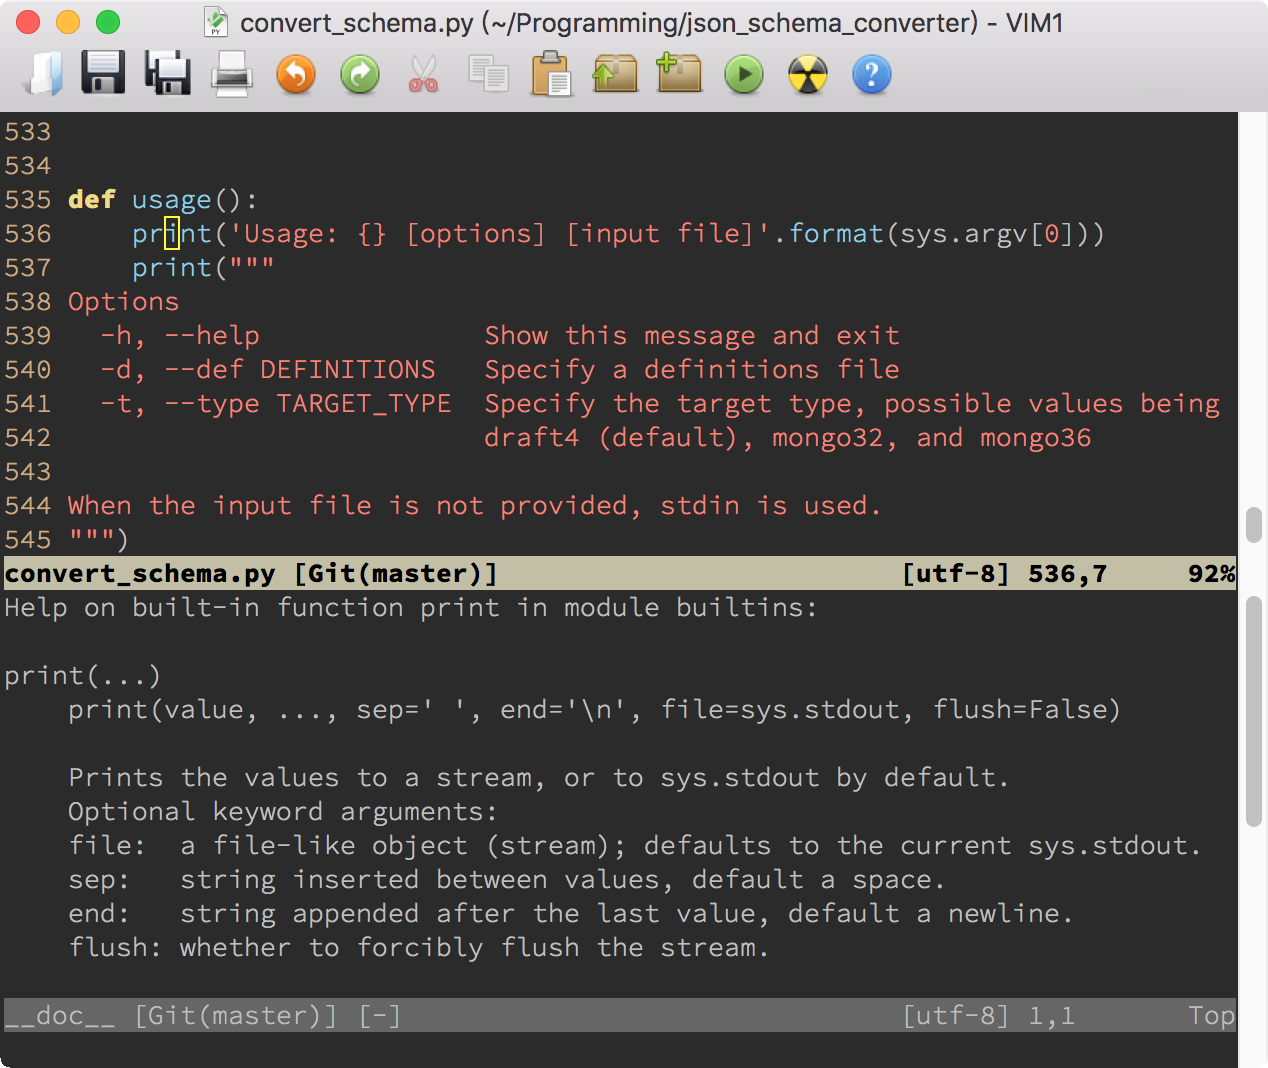
Task: Click the Python file icon in the titlebar
Action: tap(218, 22)
